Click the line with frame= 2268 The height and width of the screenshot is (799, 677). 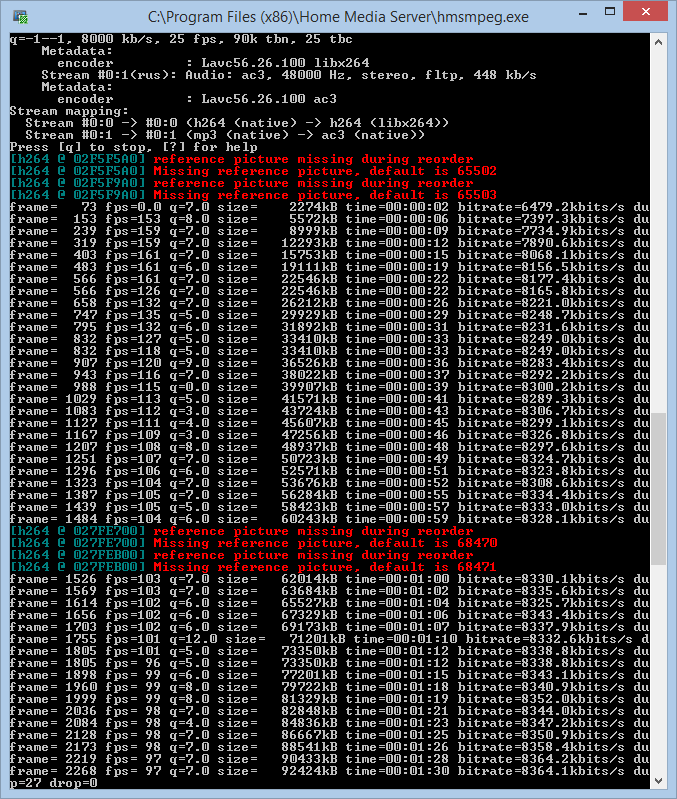pyautogui.click(x=329, y=771)
